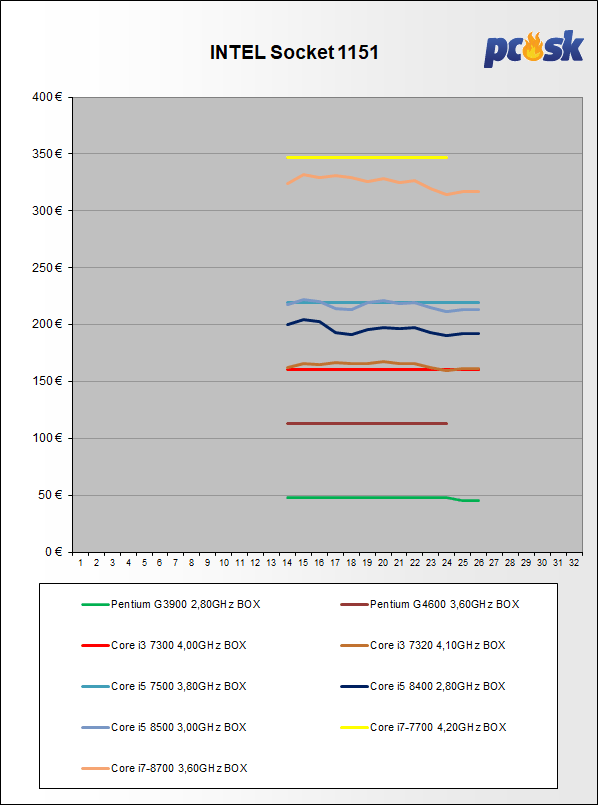Image resolution: width=598 pixels, height=805 pixels.
Task: Click the 0 € axis label
Action: 53,552
